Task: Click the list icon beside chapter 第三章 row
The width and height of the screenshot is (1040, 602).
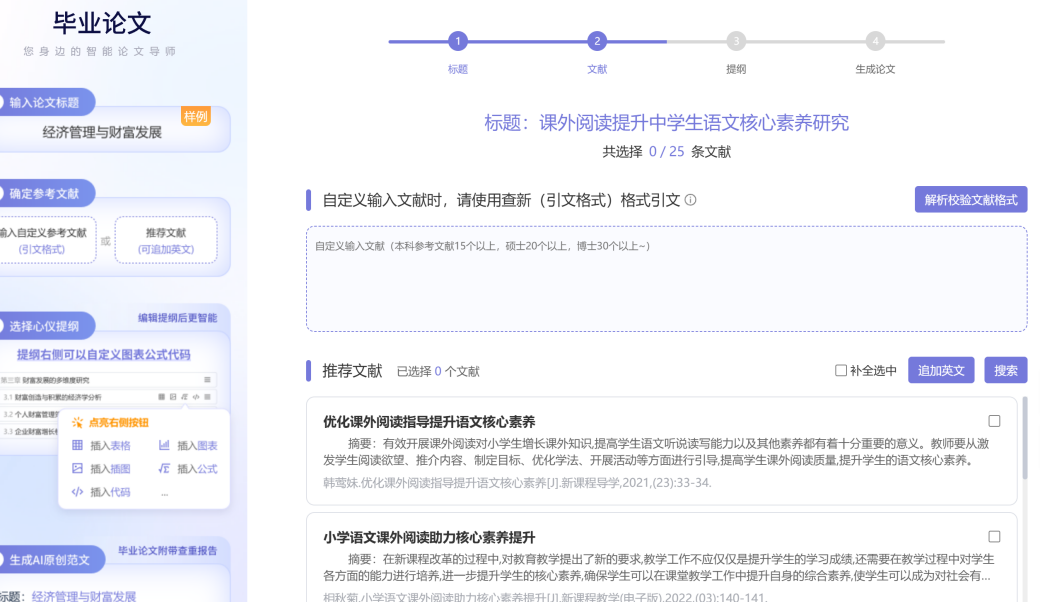Action: pos(207,380)
